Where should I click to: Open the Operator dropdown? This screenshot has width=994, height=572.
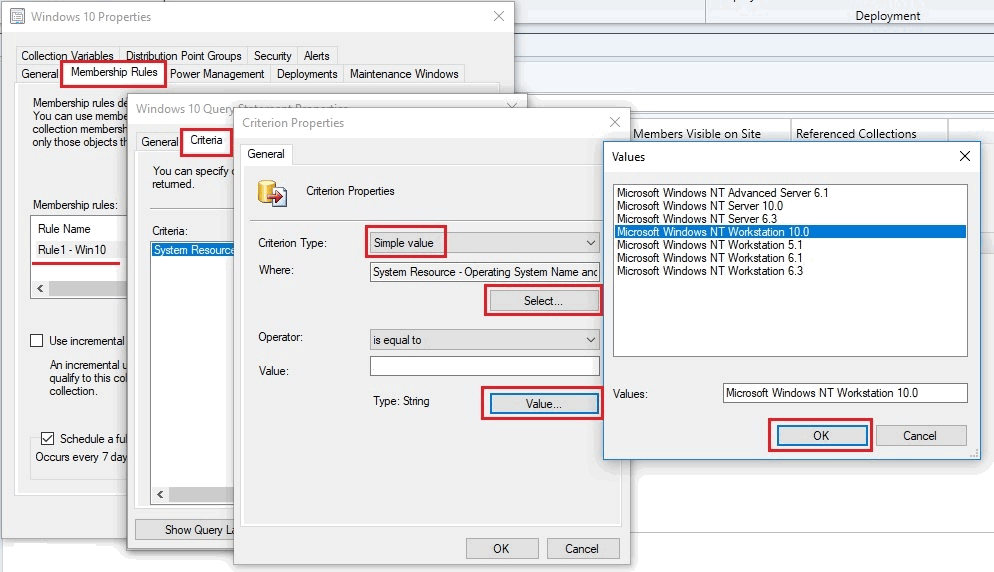click(x=484, y=340)
